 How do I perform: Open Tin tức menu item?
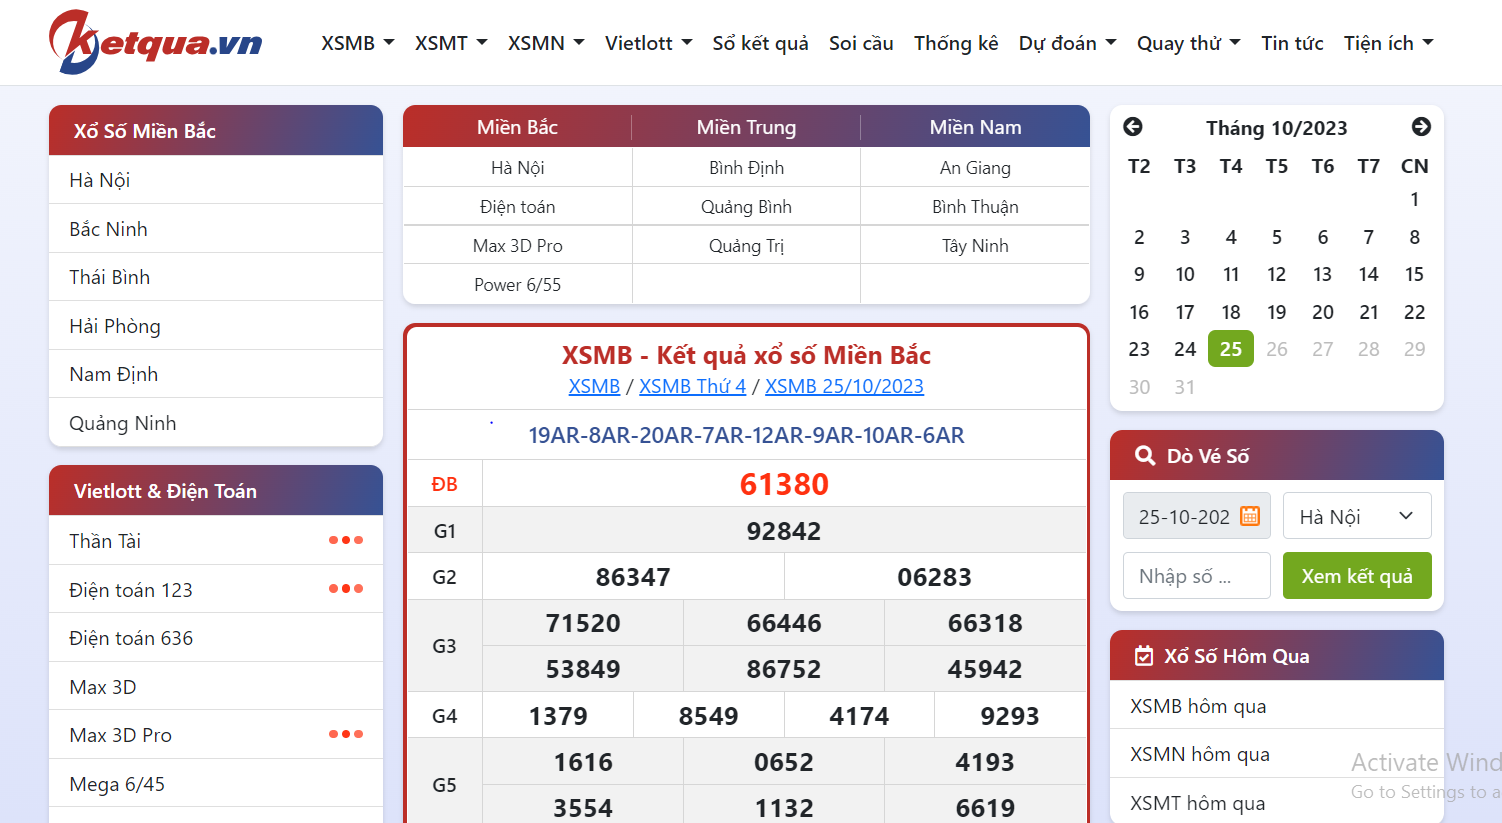pos(1292,43)
